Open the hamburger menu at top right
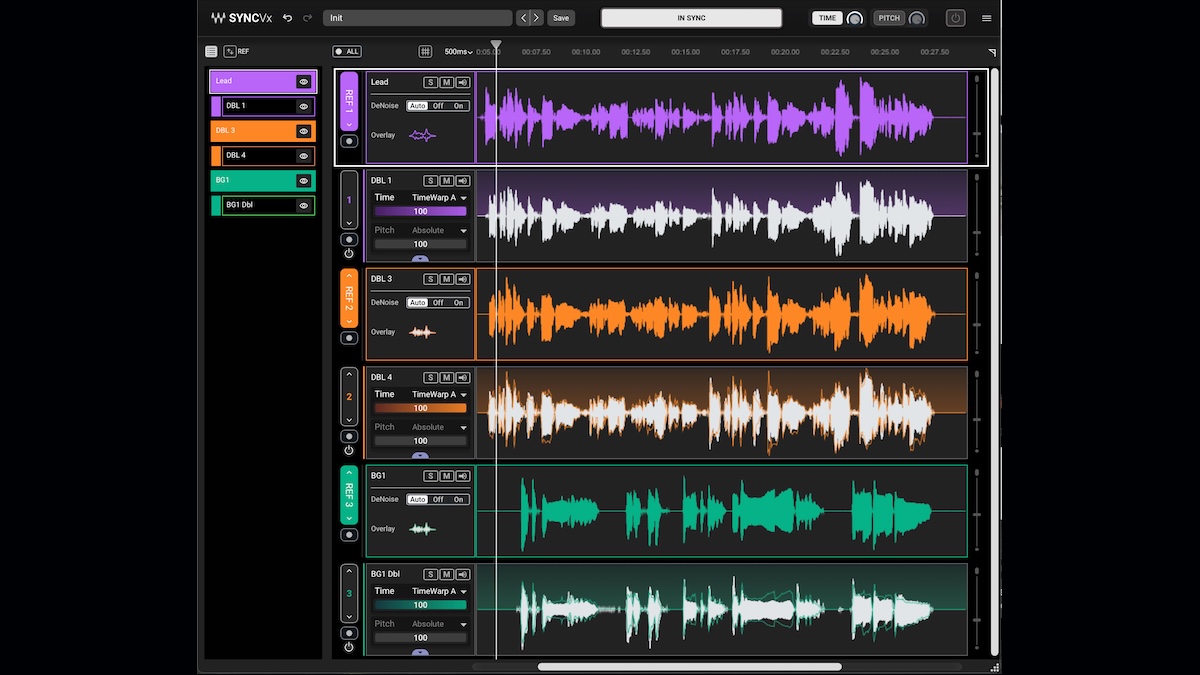This screenshot has width=1200, height=675. (x=986, y=17)
